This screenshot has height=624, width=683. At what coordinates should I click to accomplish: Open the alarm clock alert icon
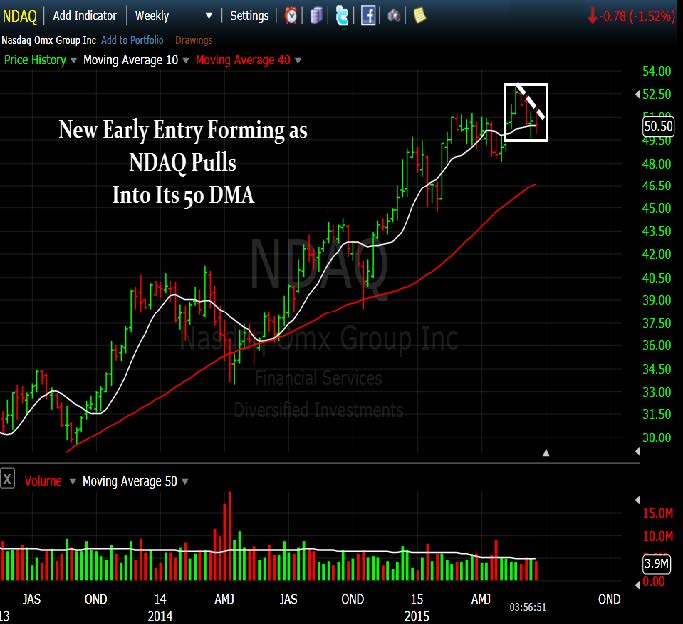291,16
